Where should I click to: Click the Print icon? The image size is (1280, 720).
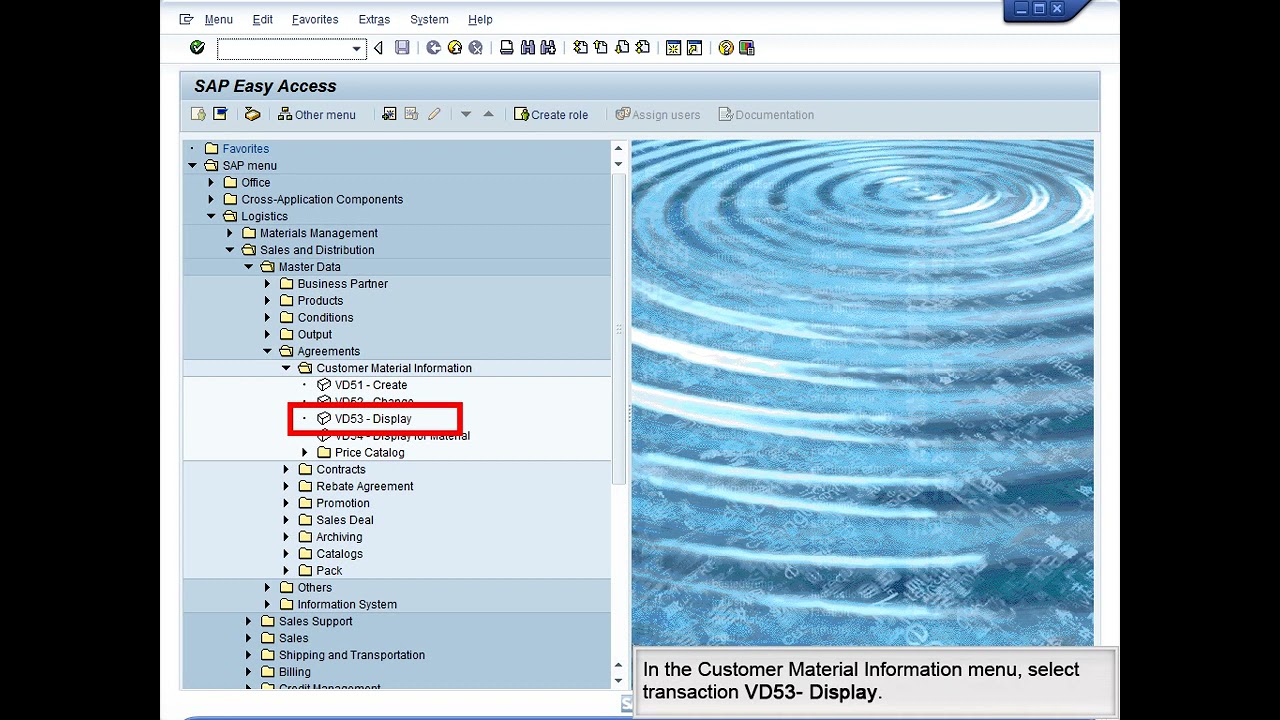click(507, 47)
